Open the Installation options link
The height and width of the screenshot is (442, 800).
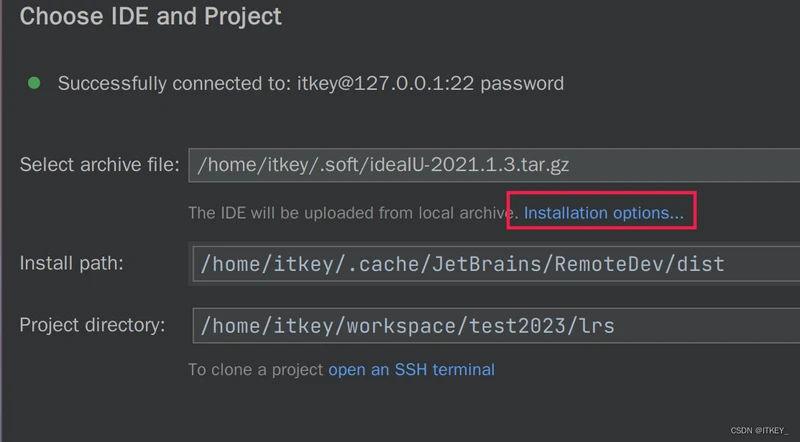click(x=604, y=213)
